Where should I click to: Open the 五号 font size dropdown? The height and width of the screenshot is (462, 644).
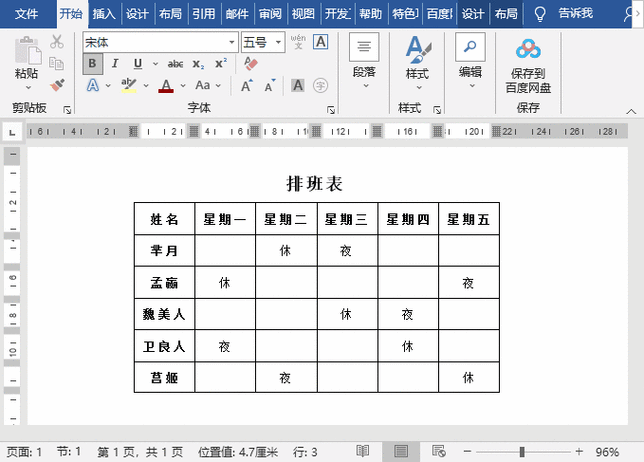[278, 42]
